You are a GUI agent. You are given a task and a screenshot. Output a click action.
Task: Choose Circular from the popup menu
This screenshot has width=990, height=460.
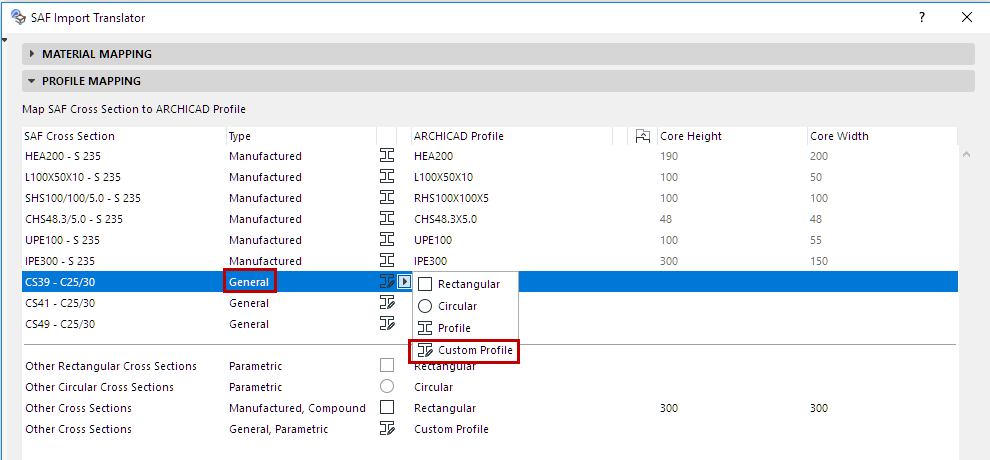click(x=465, y=306)
